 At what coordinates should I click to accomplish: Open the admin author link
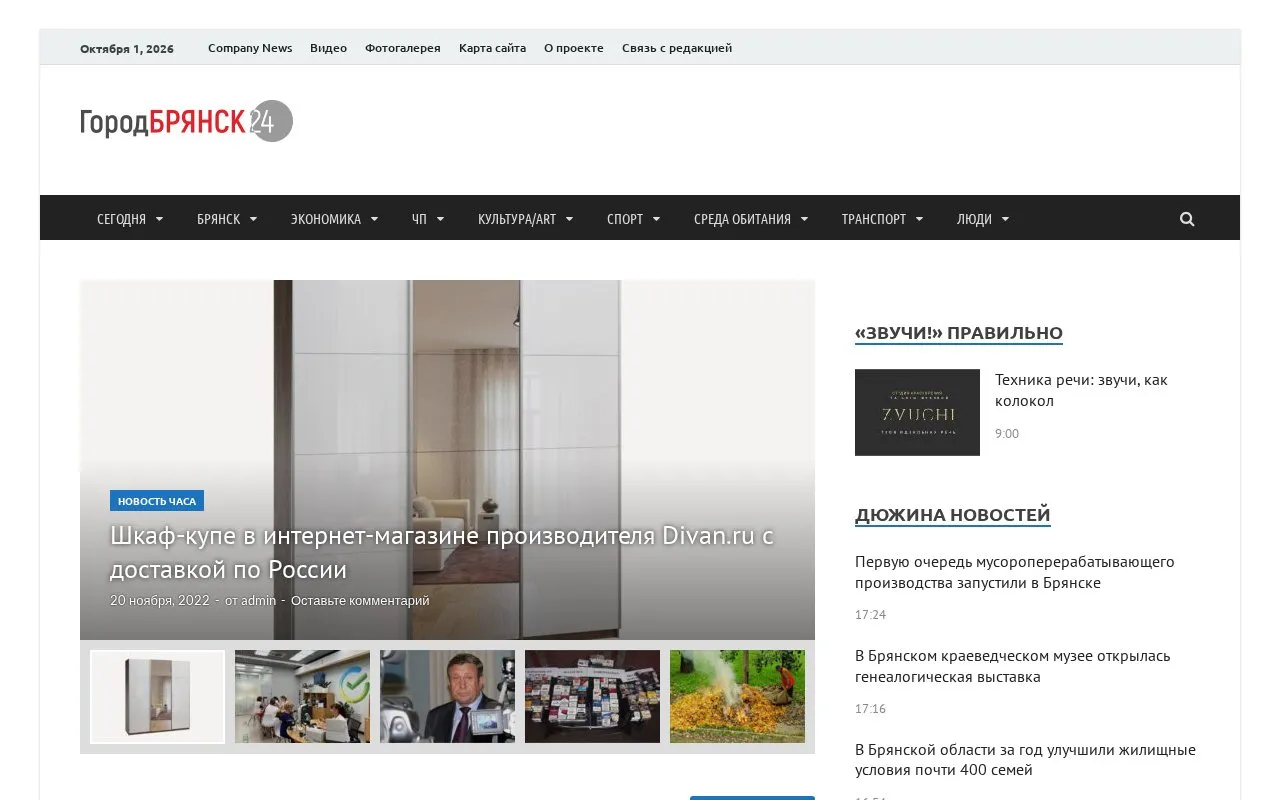[x=258, y=601]
